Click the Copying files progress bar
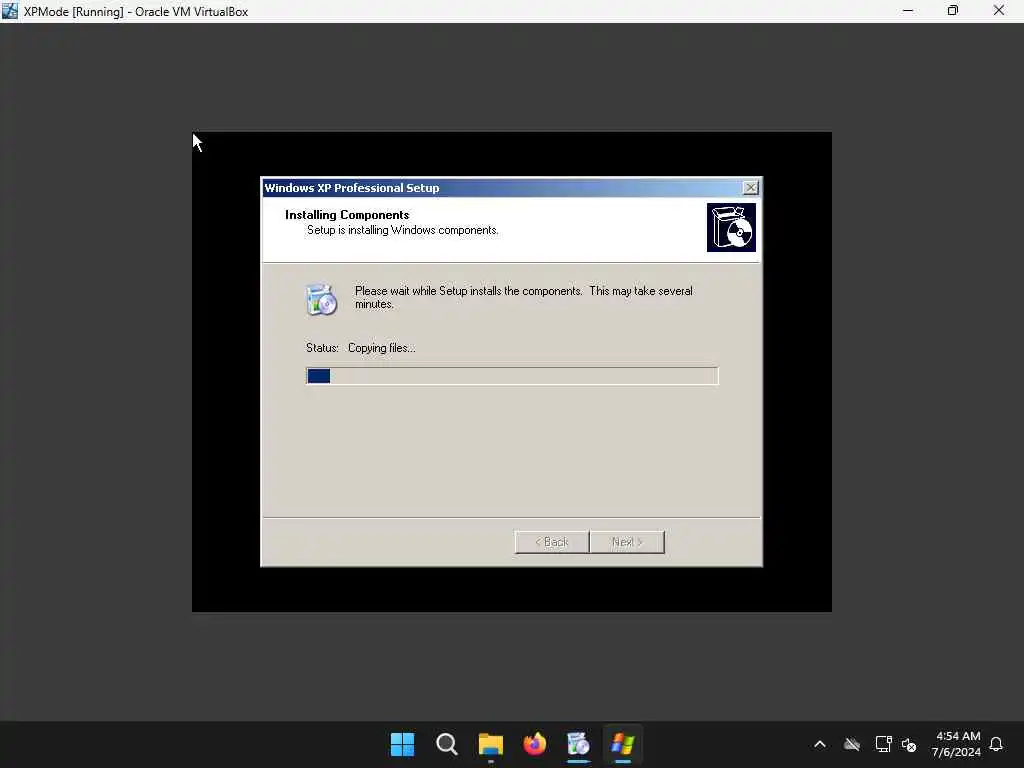The image size is (1024, 768). (512, 376)
